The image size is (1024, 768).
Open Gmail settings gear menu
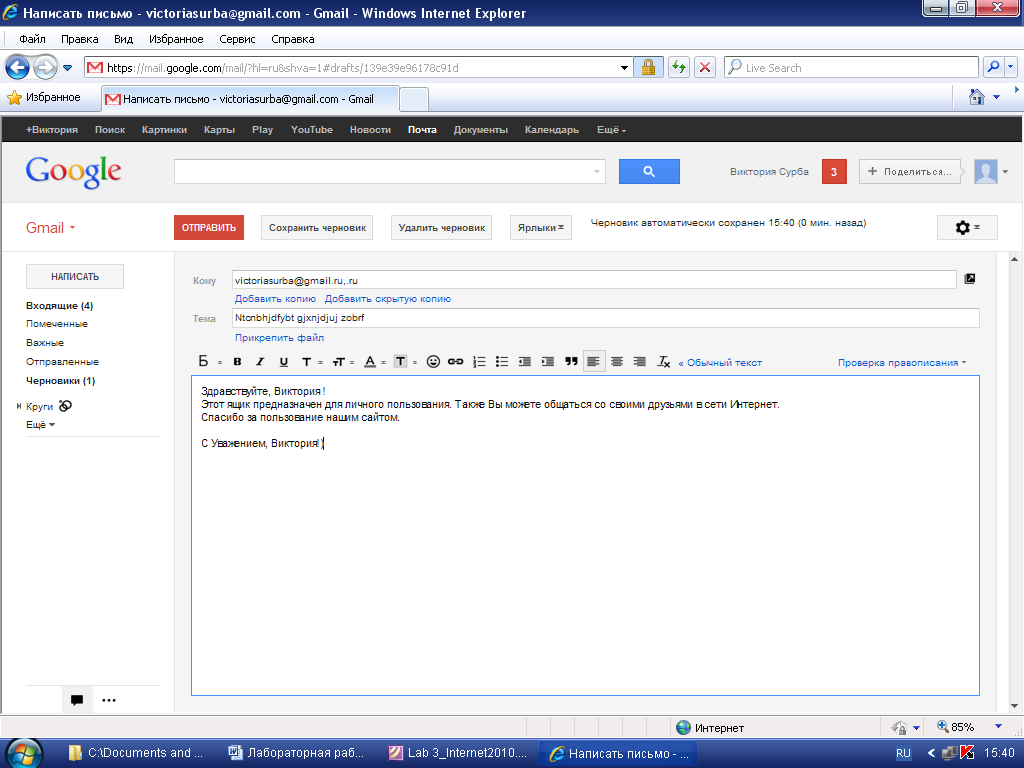pos(967,228)
